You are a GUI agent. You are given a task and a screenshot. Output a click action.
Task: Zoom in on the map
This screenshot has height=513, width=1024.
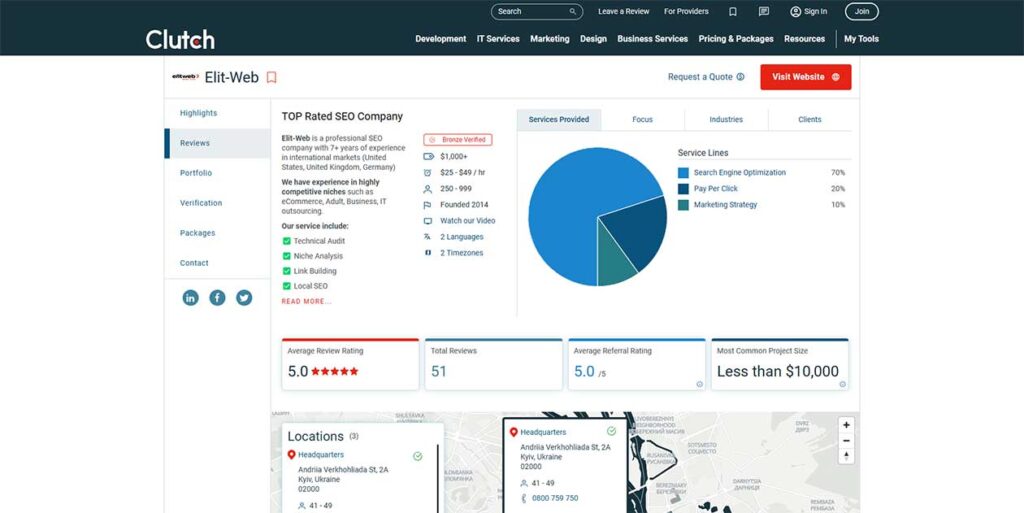pos(846,425)
